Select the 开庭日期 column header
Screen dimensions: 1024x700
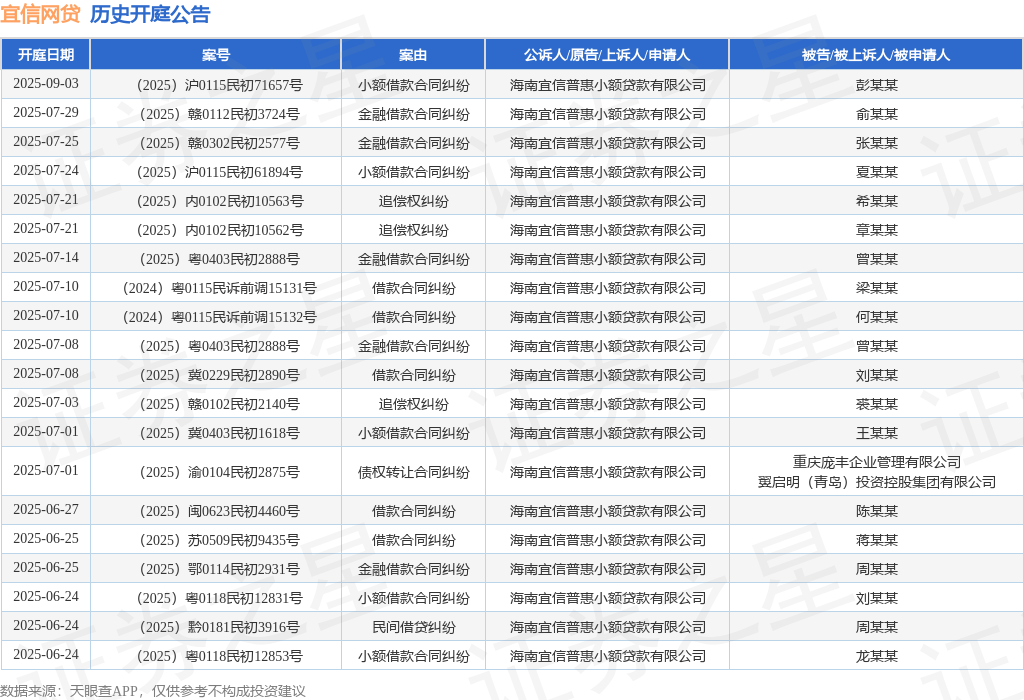[x=46, y=55]
